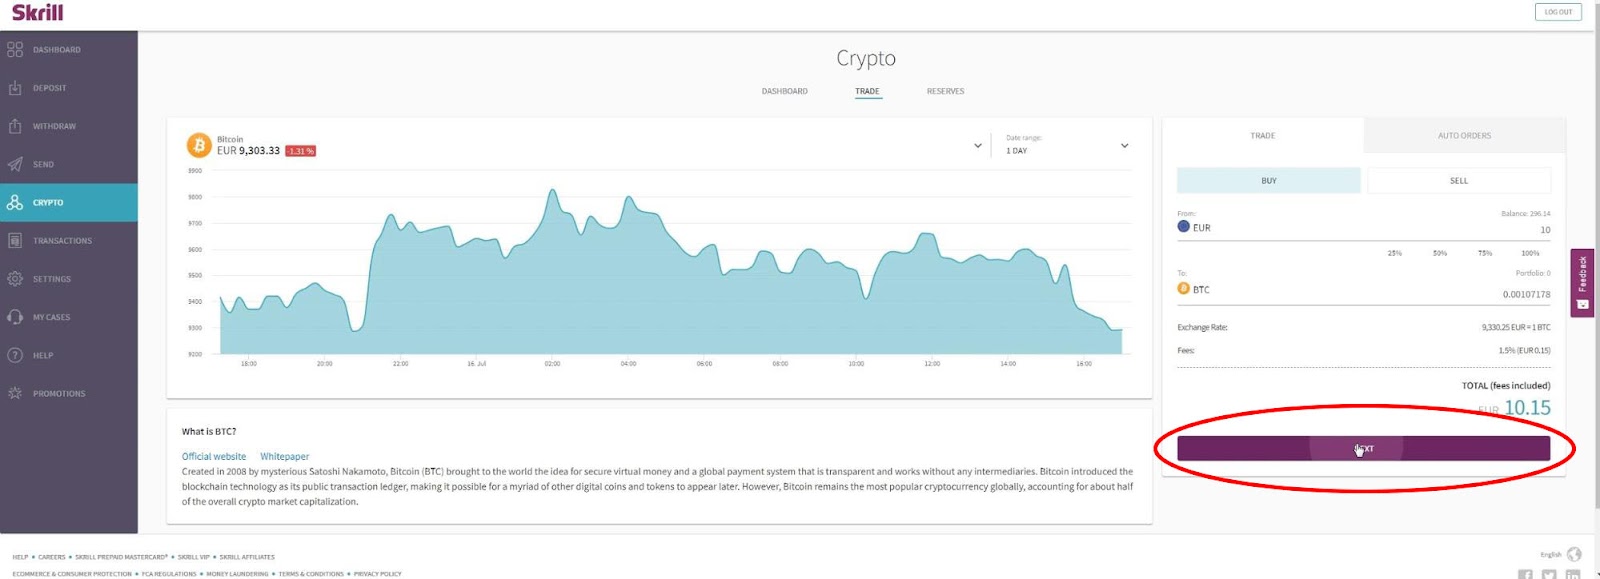Open Promotions from the sidebar
The image size is (1600, 579).
pos(69,393)
